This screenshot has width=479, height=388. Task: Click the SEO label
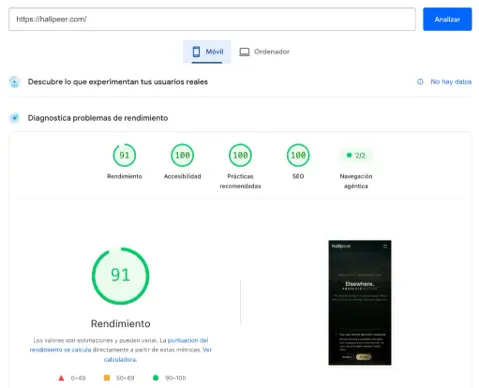(x=298, y=176)
